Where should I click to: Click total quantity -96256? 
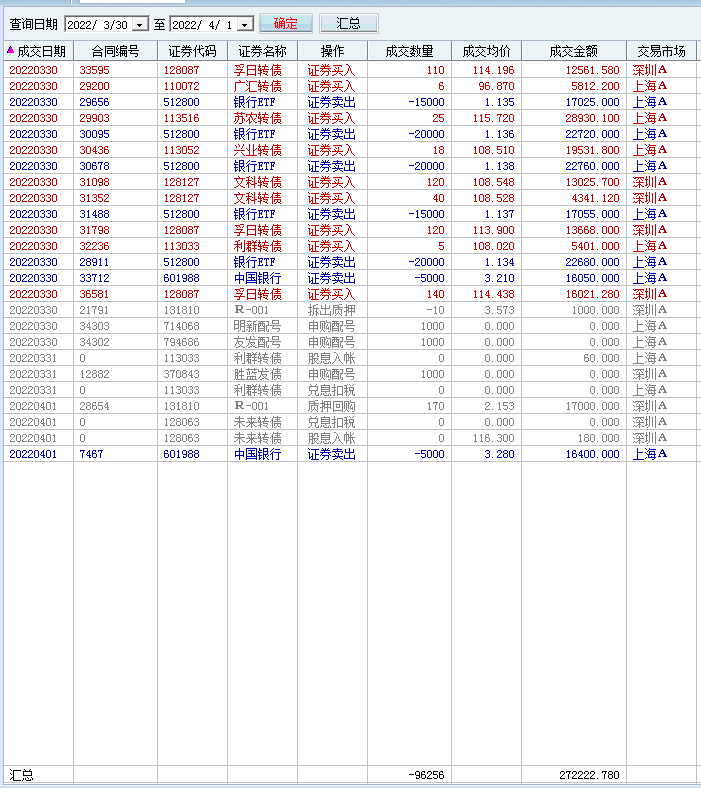(426, 775)
